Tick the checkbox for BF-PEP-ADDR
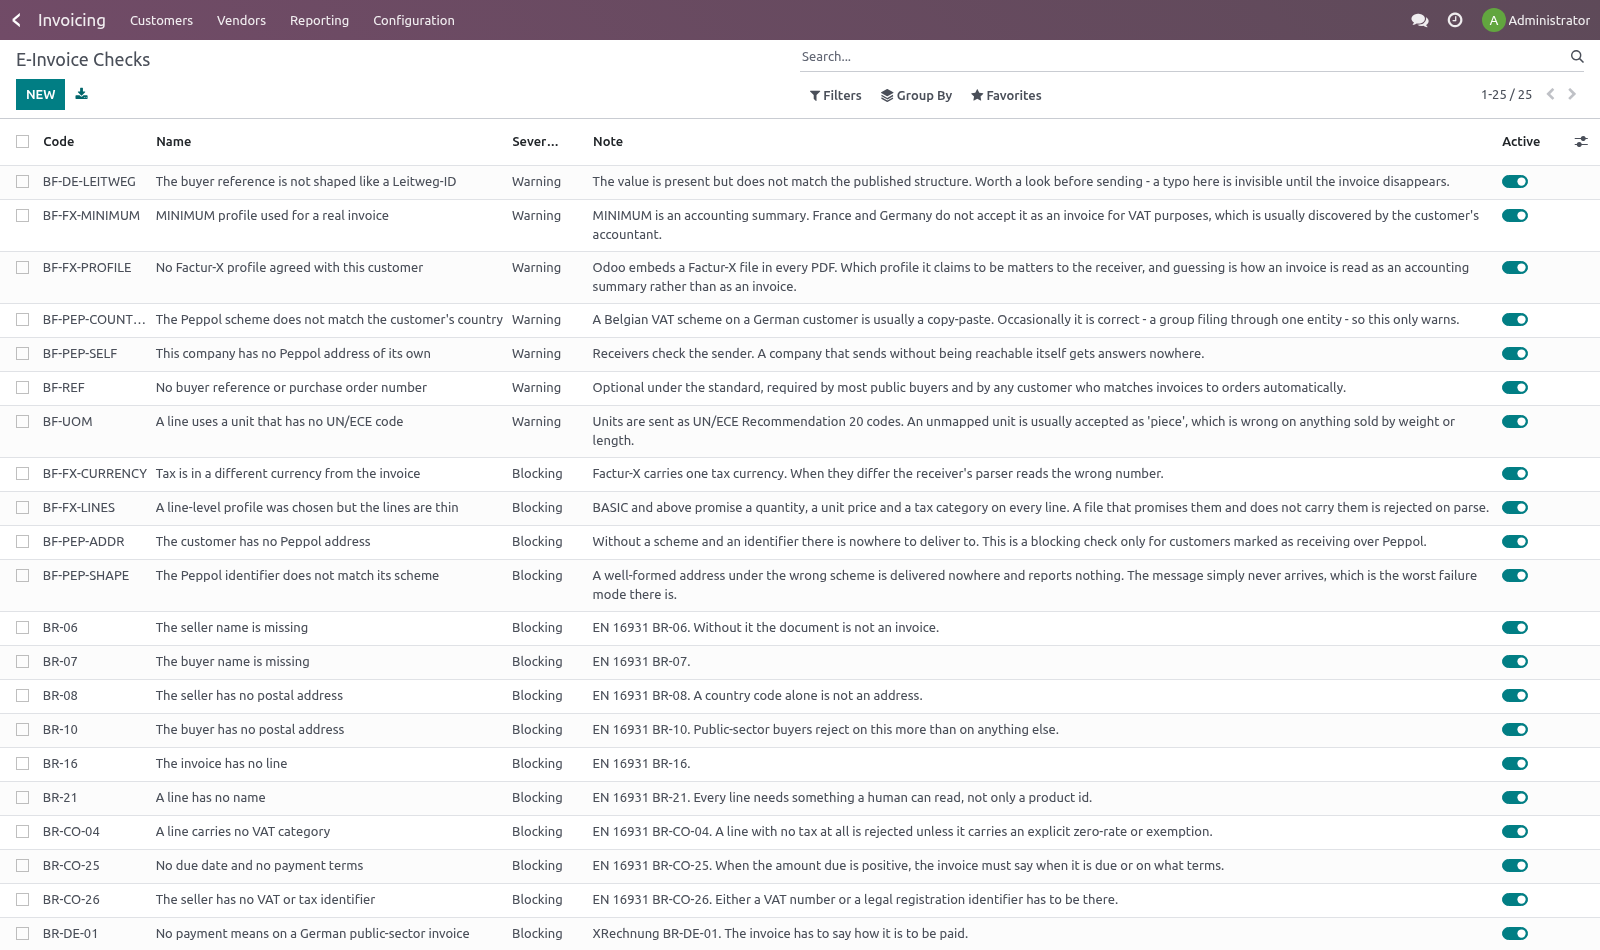 click(22, 542)
